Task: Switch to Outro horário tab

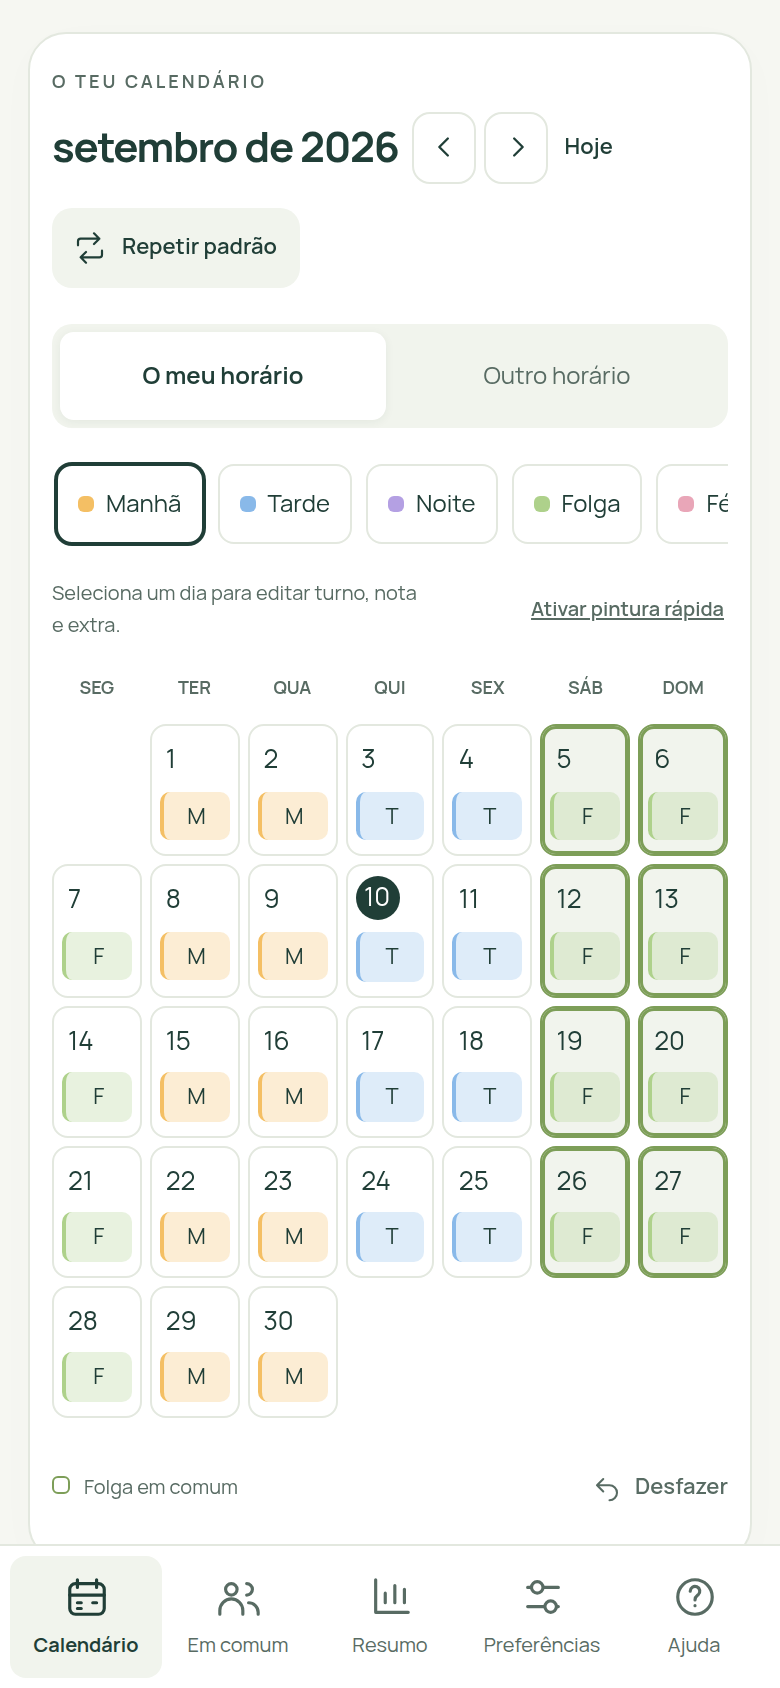Action: tap(556, 376)
